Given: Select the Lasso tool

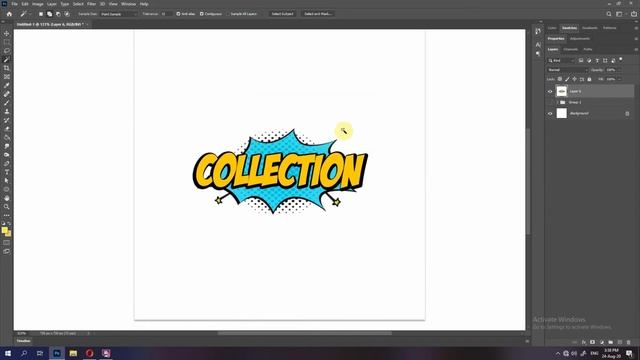Looking at the screenshot, I should [7, 51].
